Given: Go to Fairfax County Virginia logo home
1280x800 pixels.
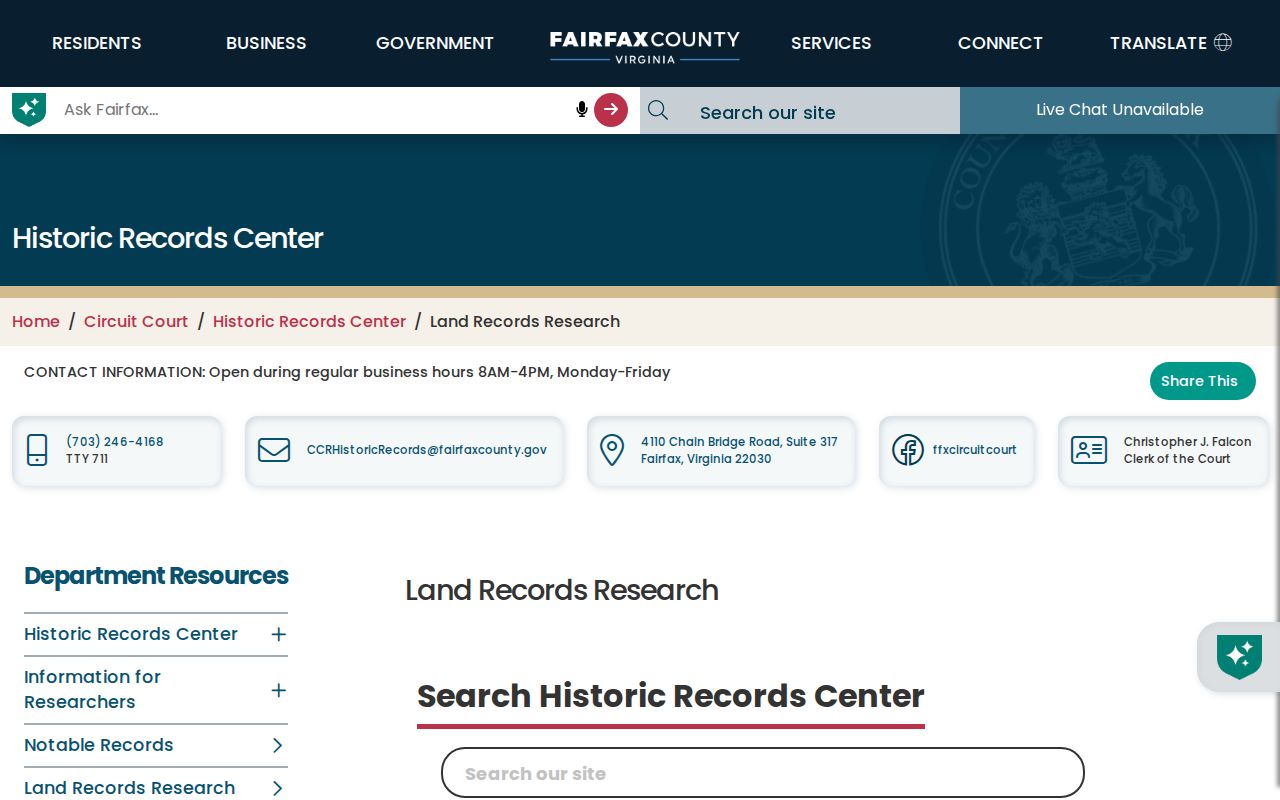Looking at the screenshot, I should click(x=645, y=46).
